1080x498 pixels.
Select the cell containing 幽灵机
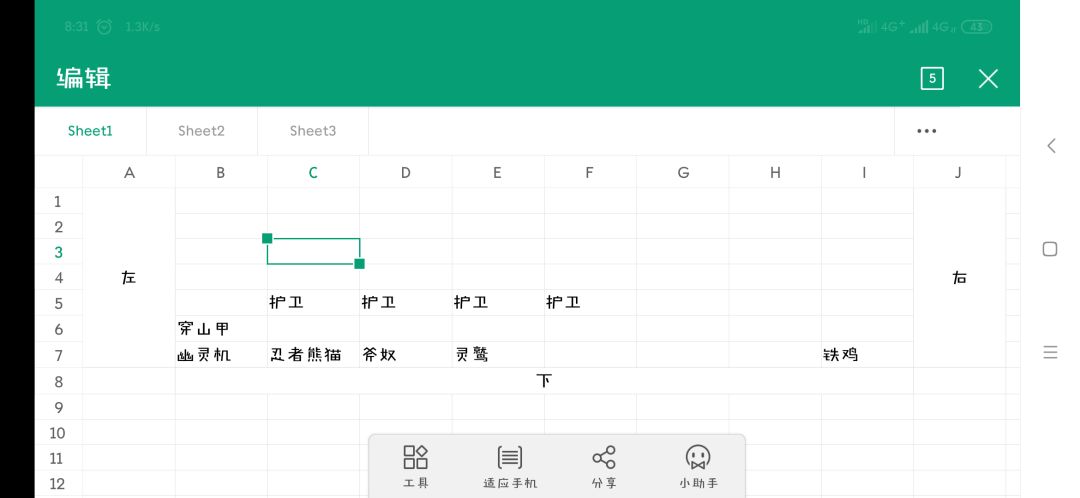(x=221, y=355)
